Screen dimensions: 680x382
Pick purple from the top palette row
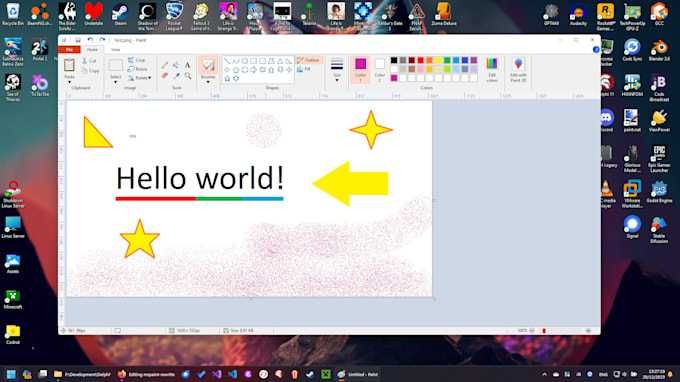click(474, 60)
